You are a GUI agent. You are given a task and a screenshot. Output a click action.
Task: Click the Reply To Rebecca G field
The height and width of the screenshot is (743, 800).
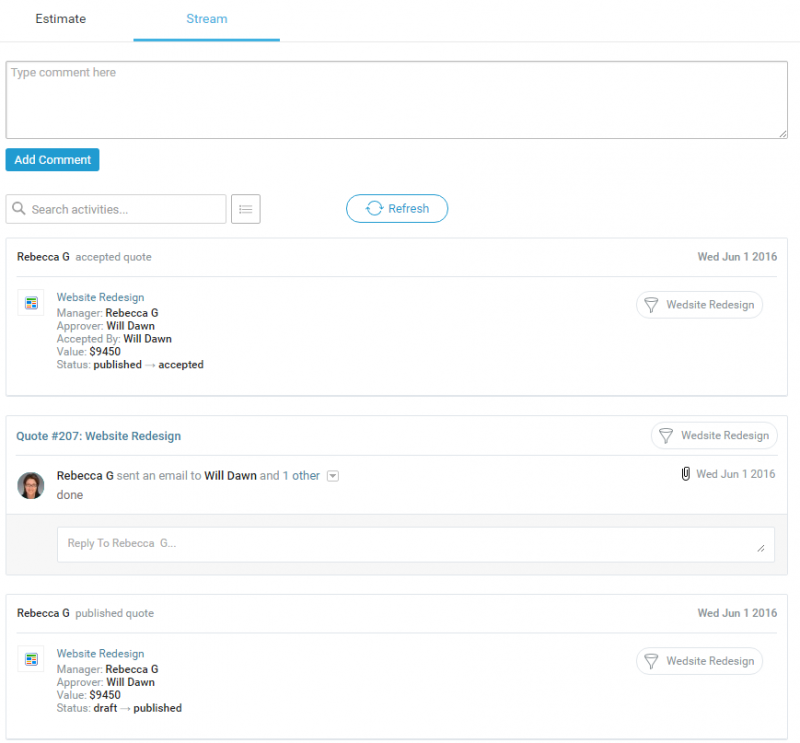[415, 544]
